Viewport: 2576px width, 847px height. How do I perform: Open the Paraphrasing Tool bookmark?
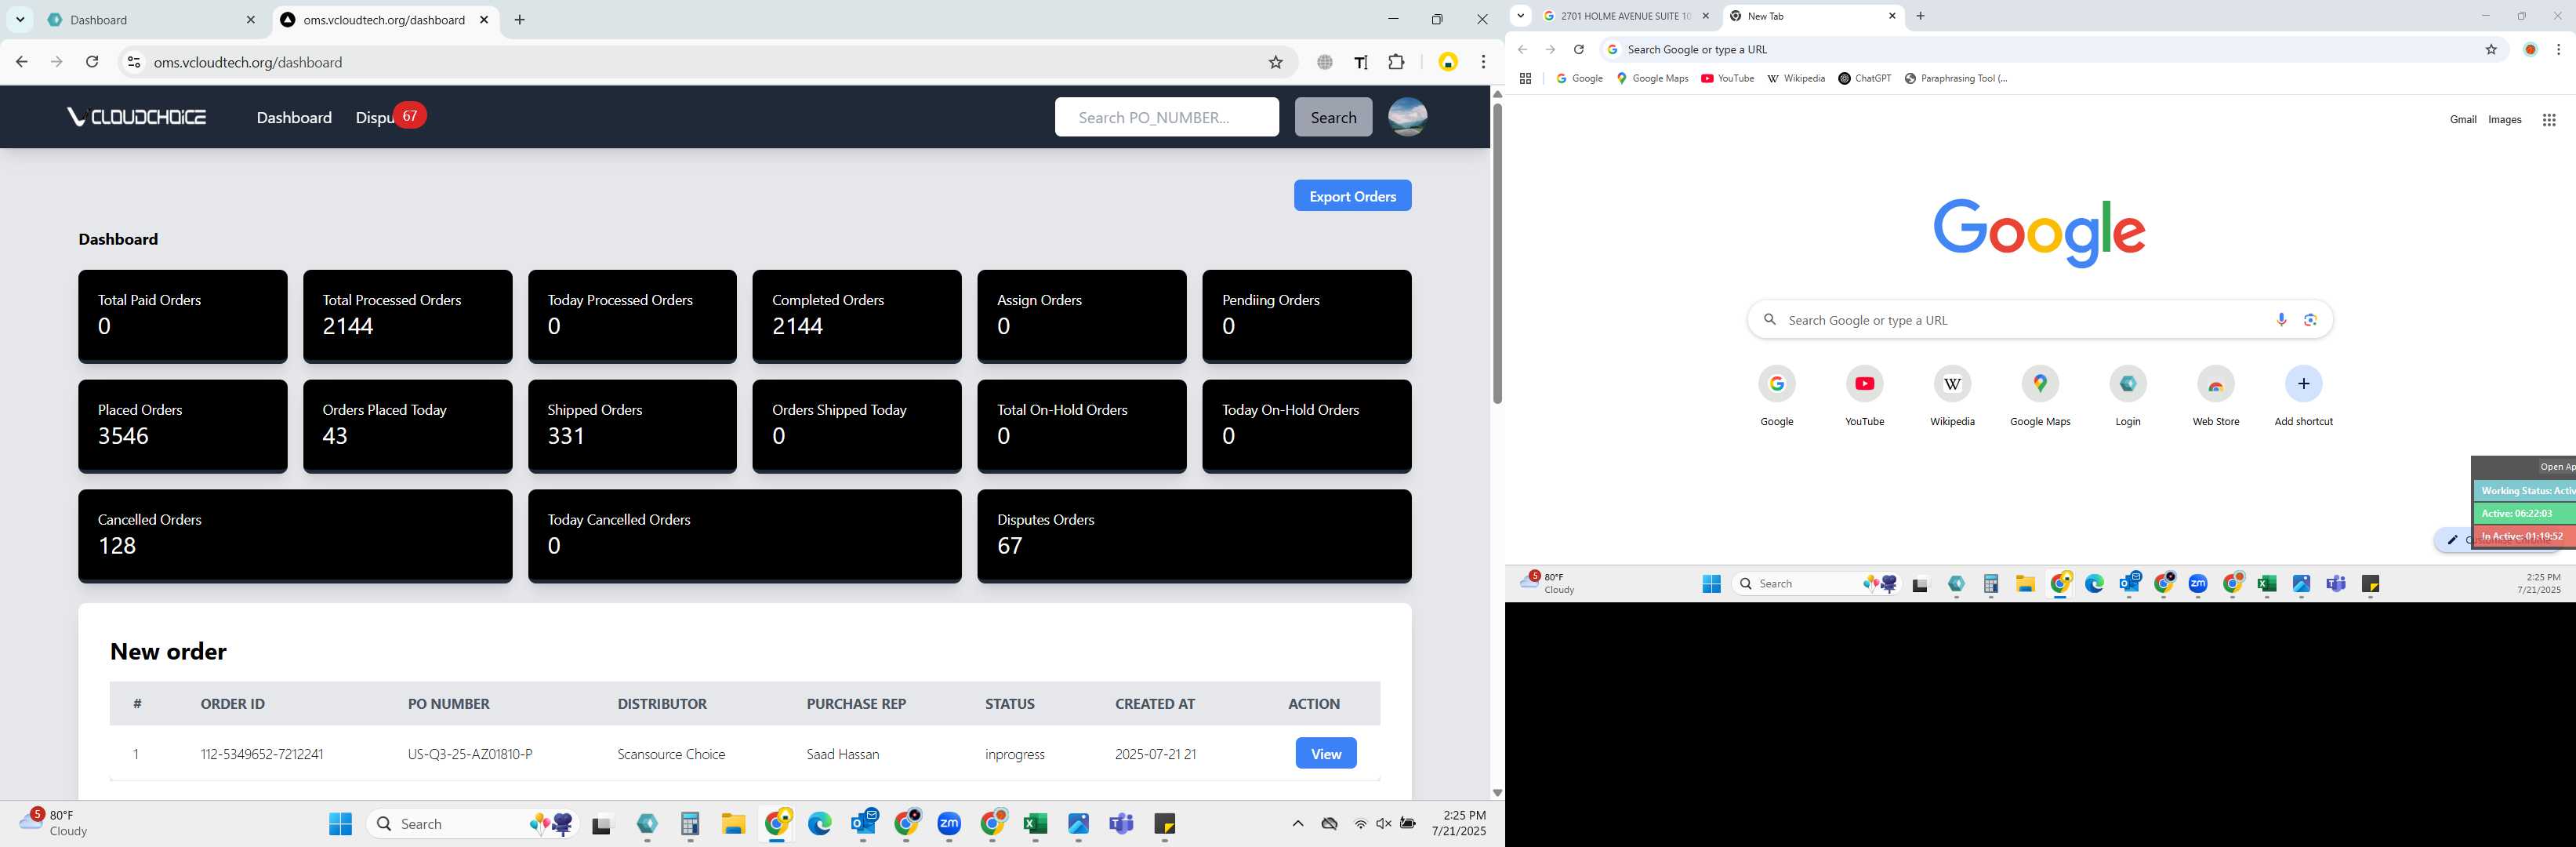click(1955, 78)
